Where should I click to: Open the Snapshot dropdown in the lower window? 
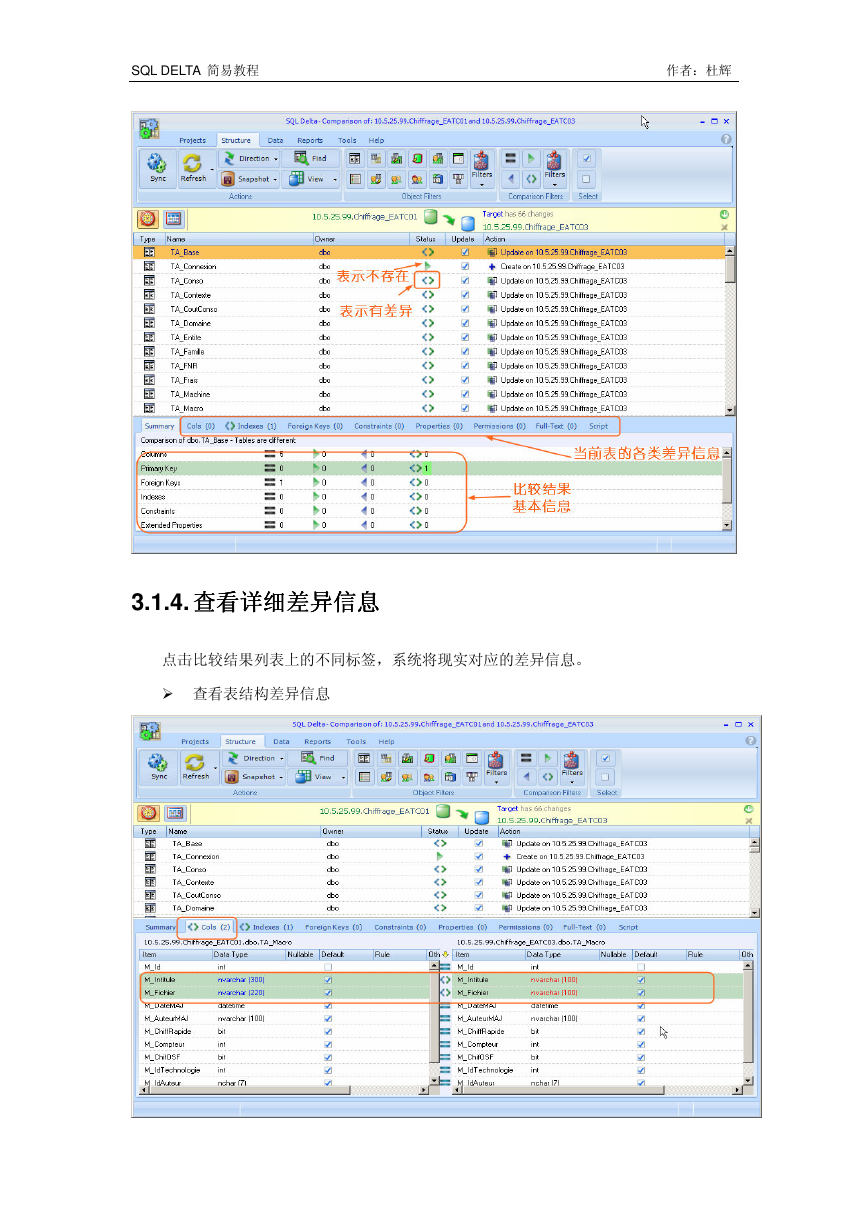(x=254, y=777)
